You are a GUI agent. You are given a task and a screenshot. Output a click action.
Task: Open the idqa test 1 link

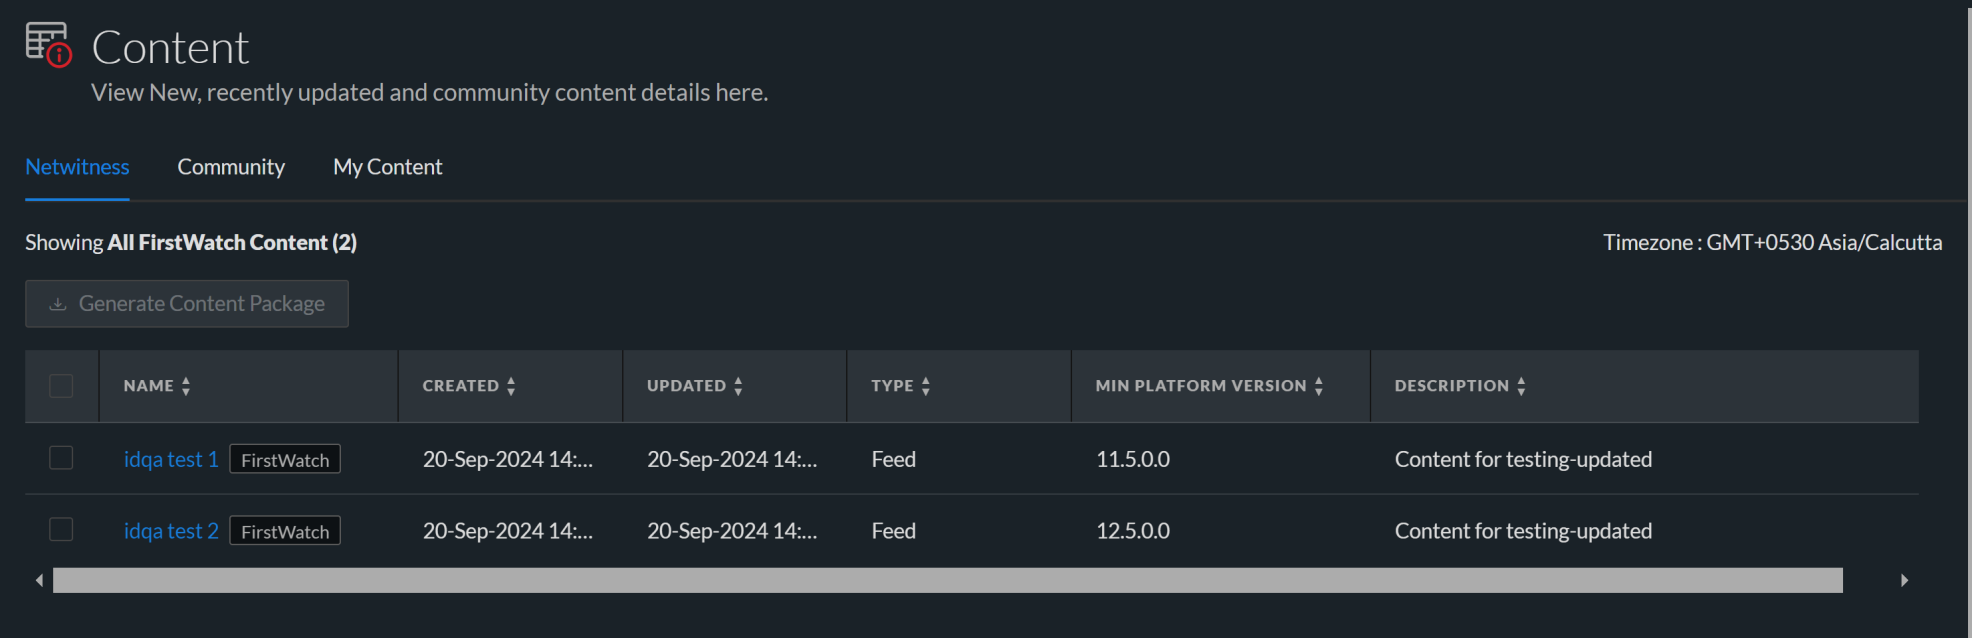(x=171, y=459)
